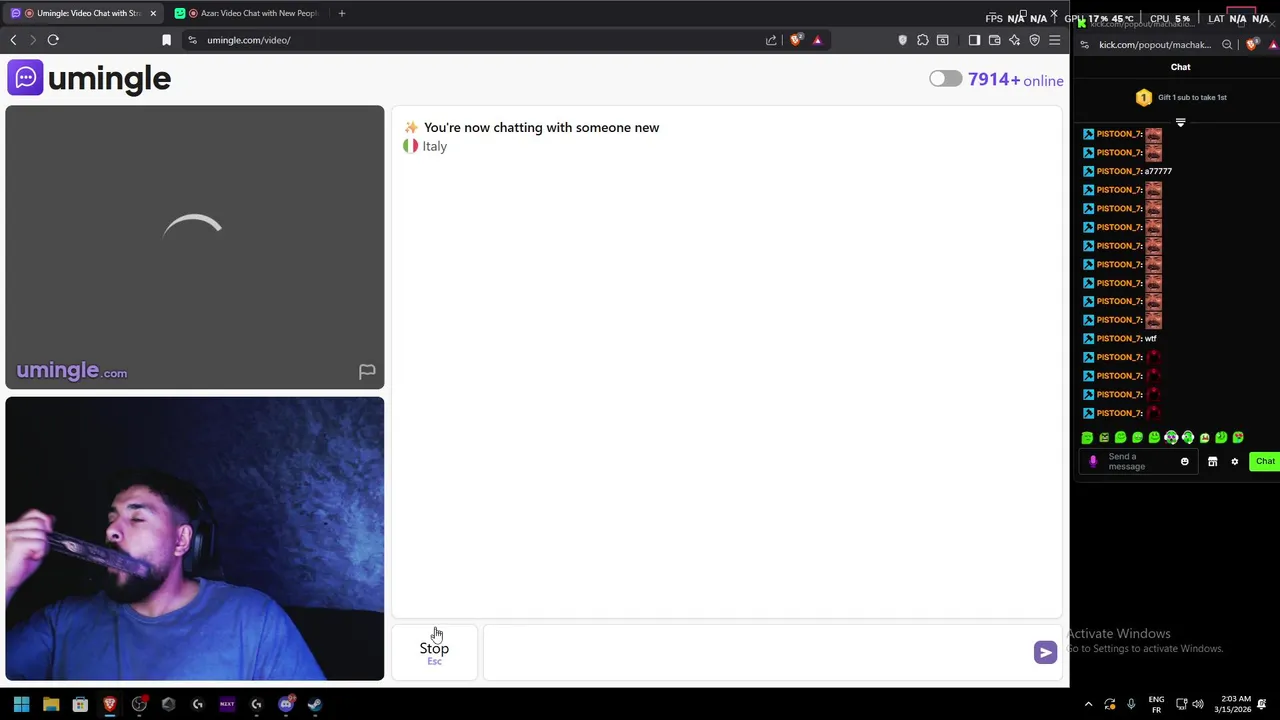This screenshot has height=720, width=1280.
Task: Open OBS Studio from the taskbar
Action: [x=139, y=704]
